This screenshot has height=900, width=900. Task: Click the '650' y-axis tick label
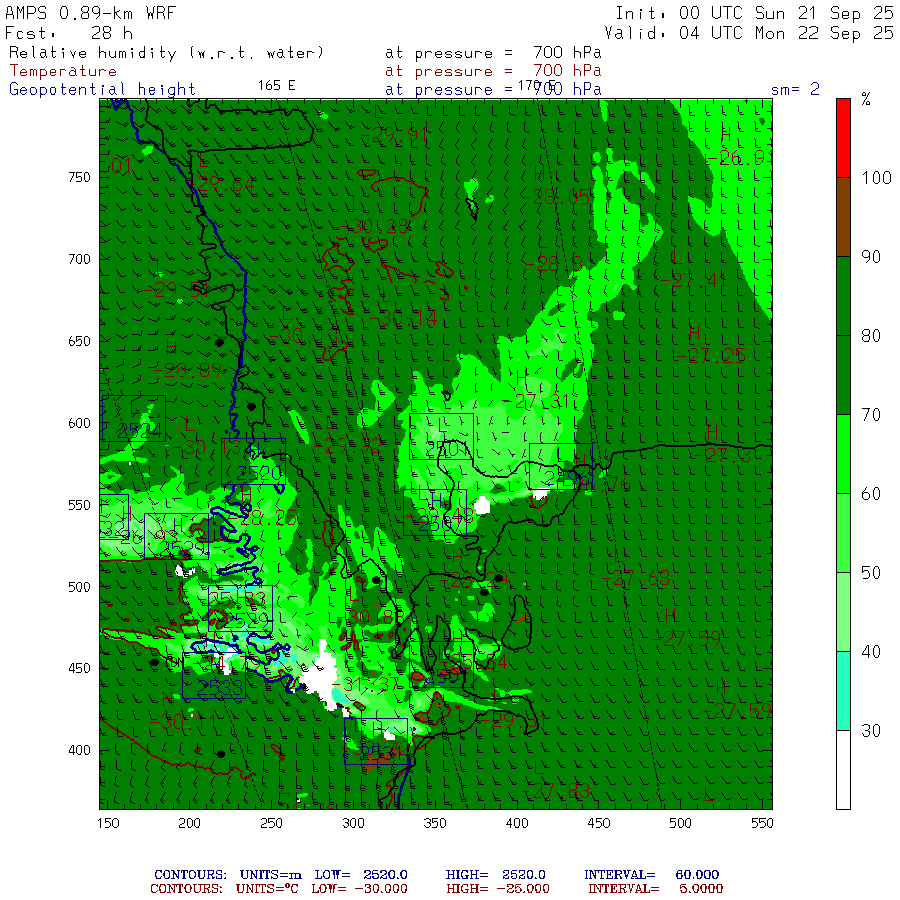79,341
